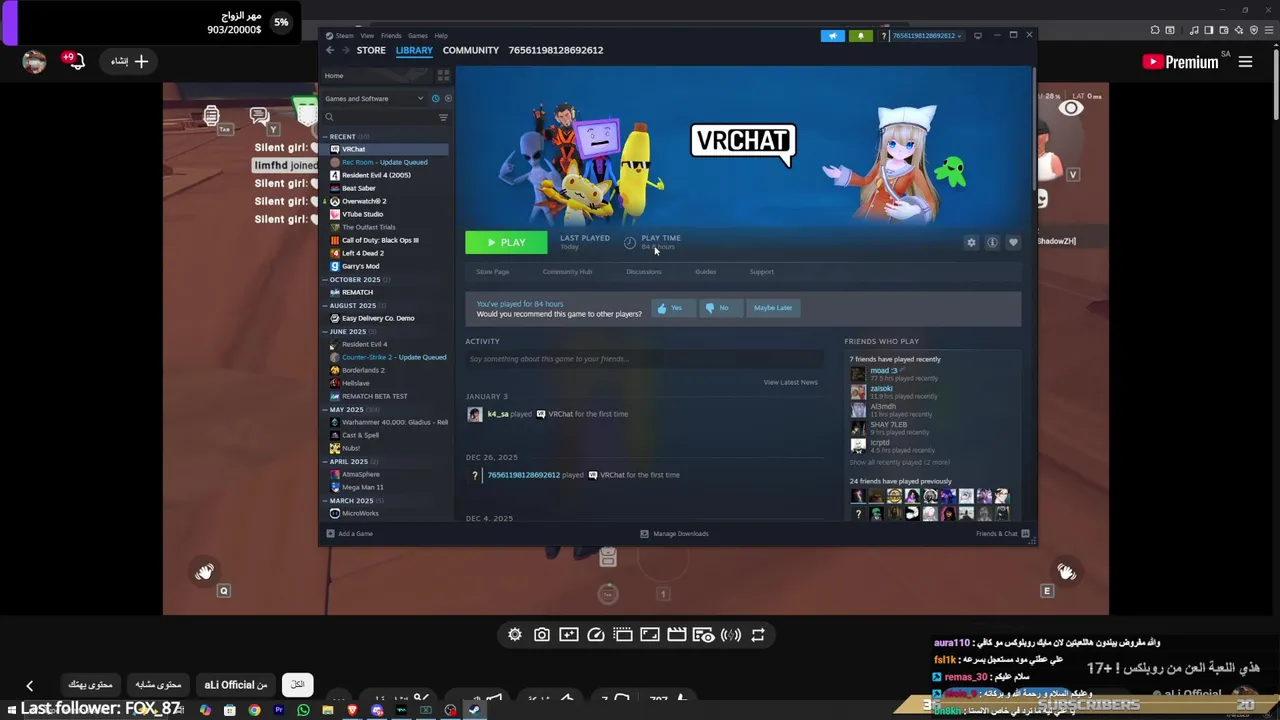This screenshot has width=1280, height=720.
Task: Click Show all recently played link
Action: (899, 463)
